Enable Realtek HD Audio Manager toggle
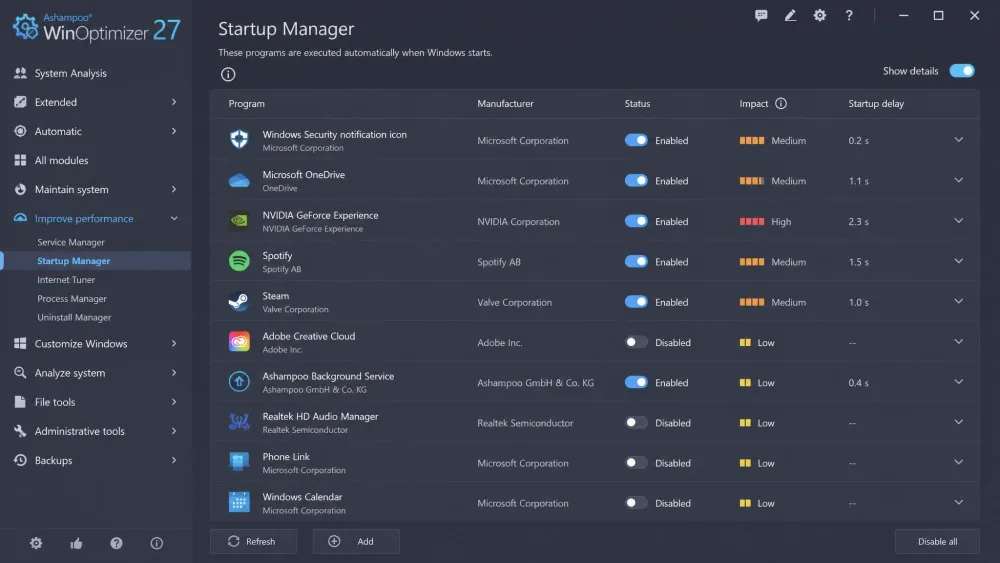 [636, 423]
